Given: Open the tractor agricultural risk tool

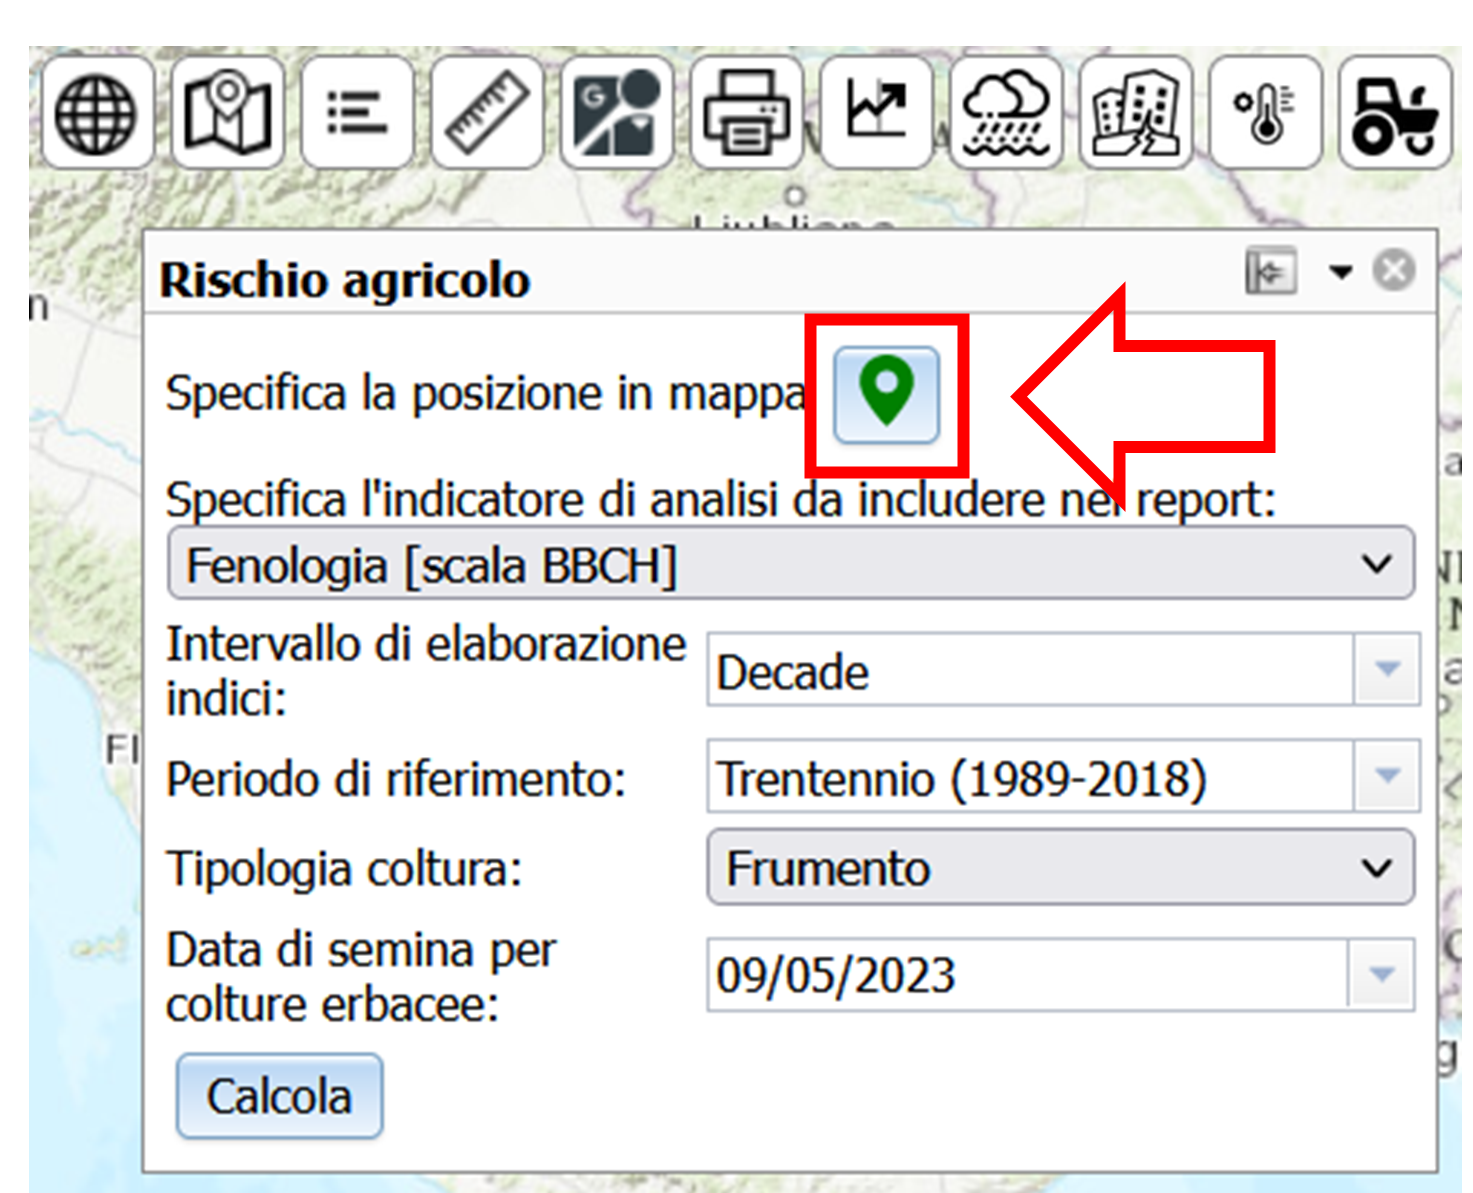Looking at the screenshot, I should click(x=1395, y=112).
